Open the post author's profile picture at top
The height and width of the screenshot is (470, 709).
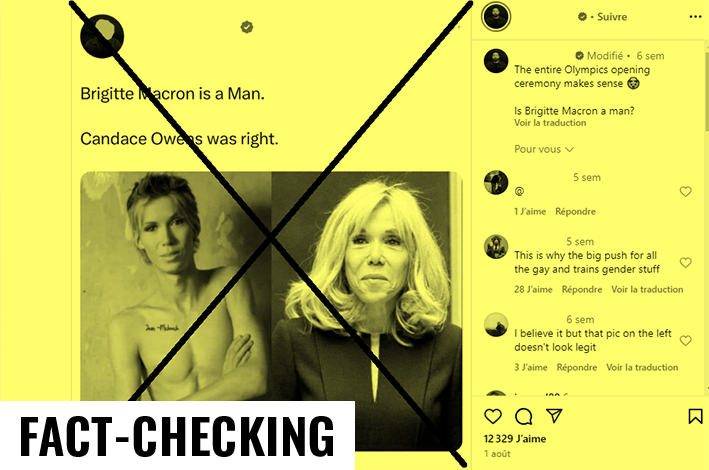(496, 17)
